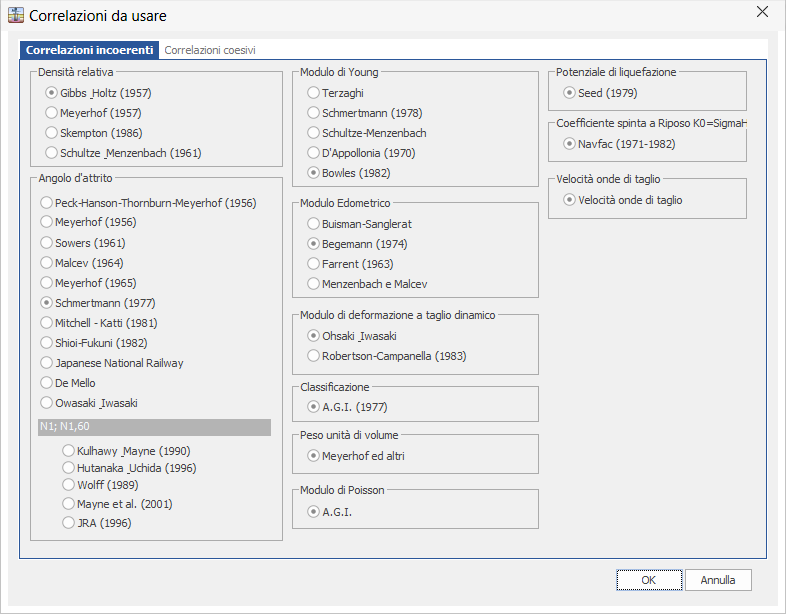Select Terzaghi for Modulo di Young
The width and height of the screenshot is (786, 614).
(x=335, y=93)
